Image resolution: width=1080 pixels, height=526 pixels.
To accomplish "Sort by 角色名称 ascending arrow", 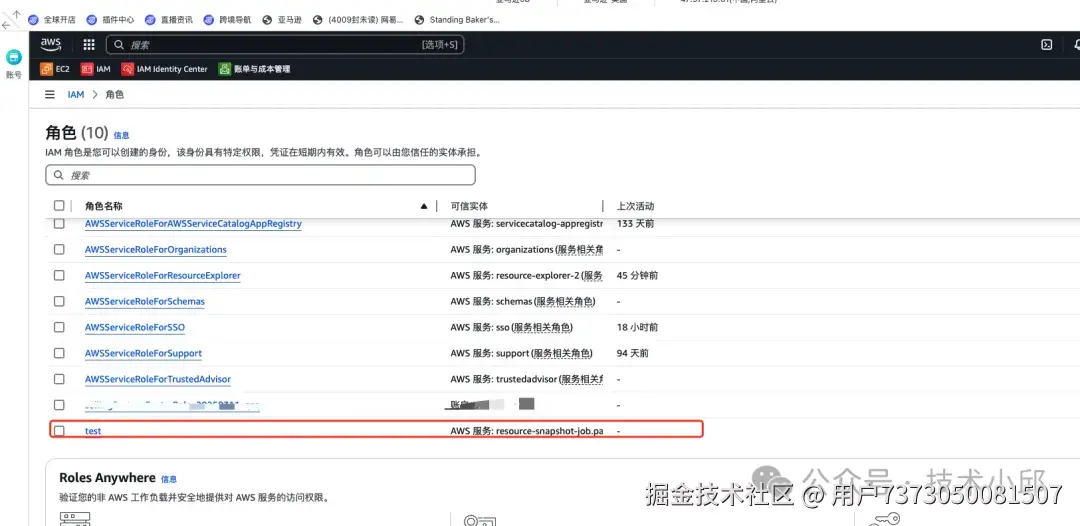I will point(424,206).
